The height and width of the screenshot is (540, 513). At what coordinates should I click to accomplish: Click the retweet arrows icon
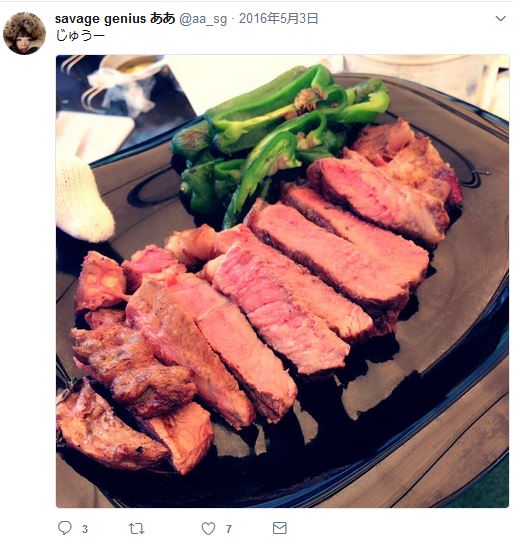[136, 528]
